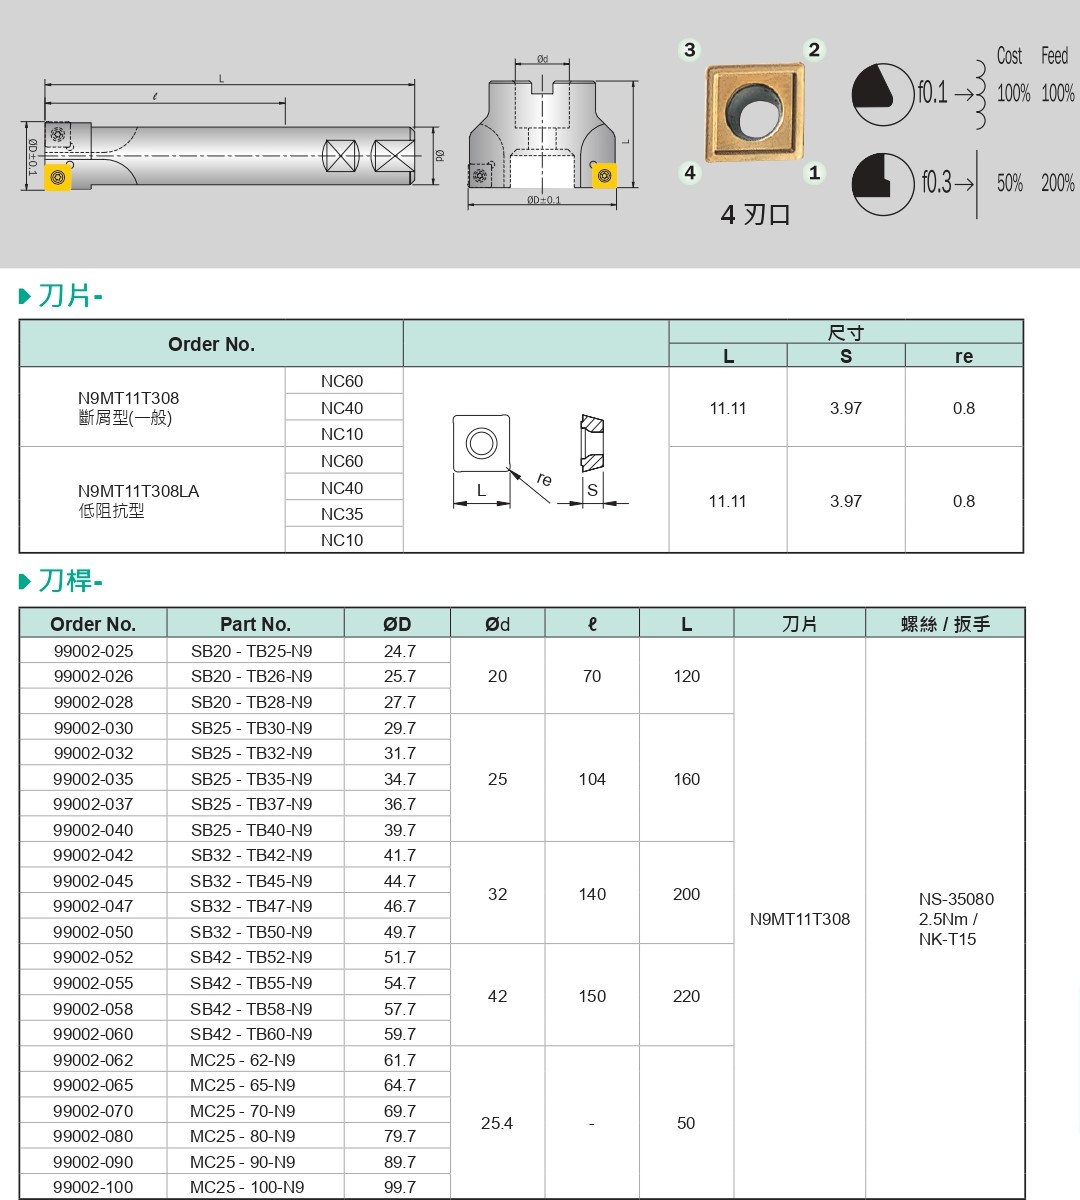Click 'NC10' grade in the 斷屑型 row
1080x1200 pixels.
[x=342, y=434]
